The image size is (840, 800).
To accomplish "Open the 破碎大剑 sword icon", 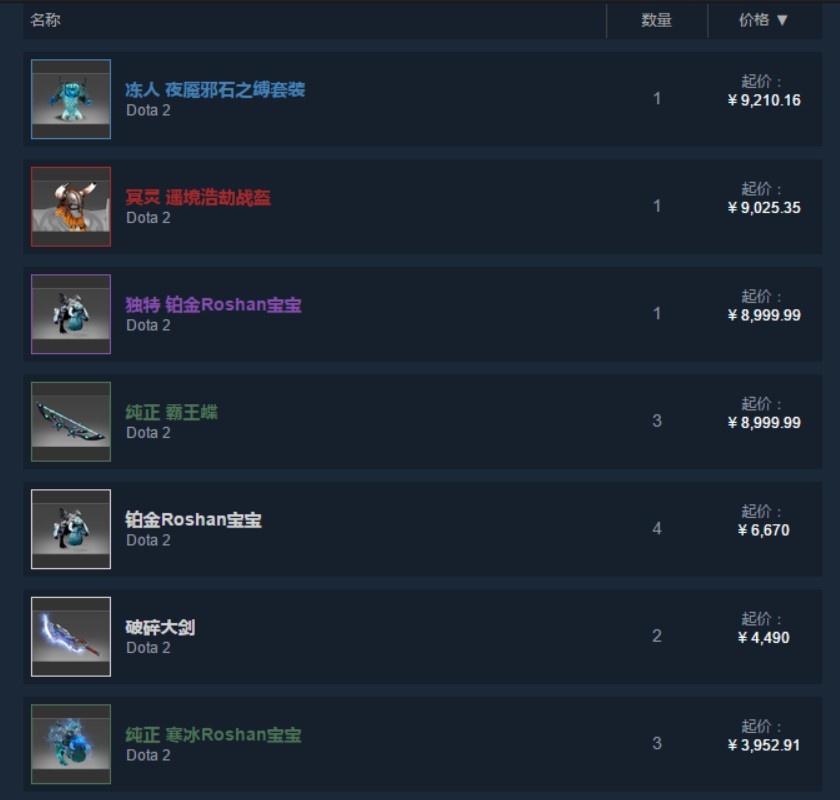I will coord(71,637).
